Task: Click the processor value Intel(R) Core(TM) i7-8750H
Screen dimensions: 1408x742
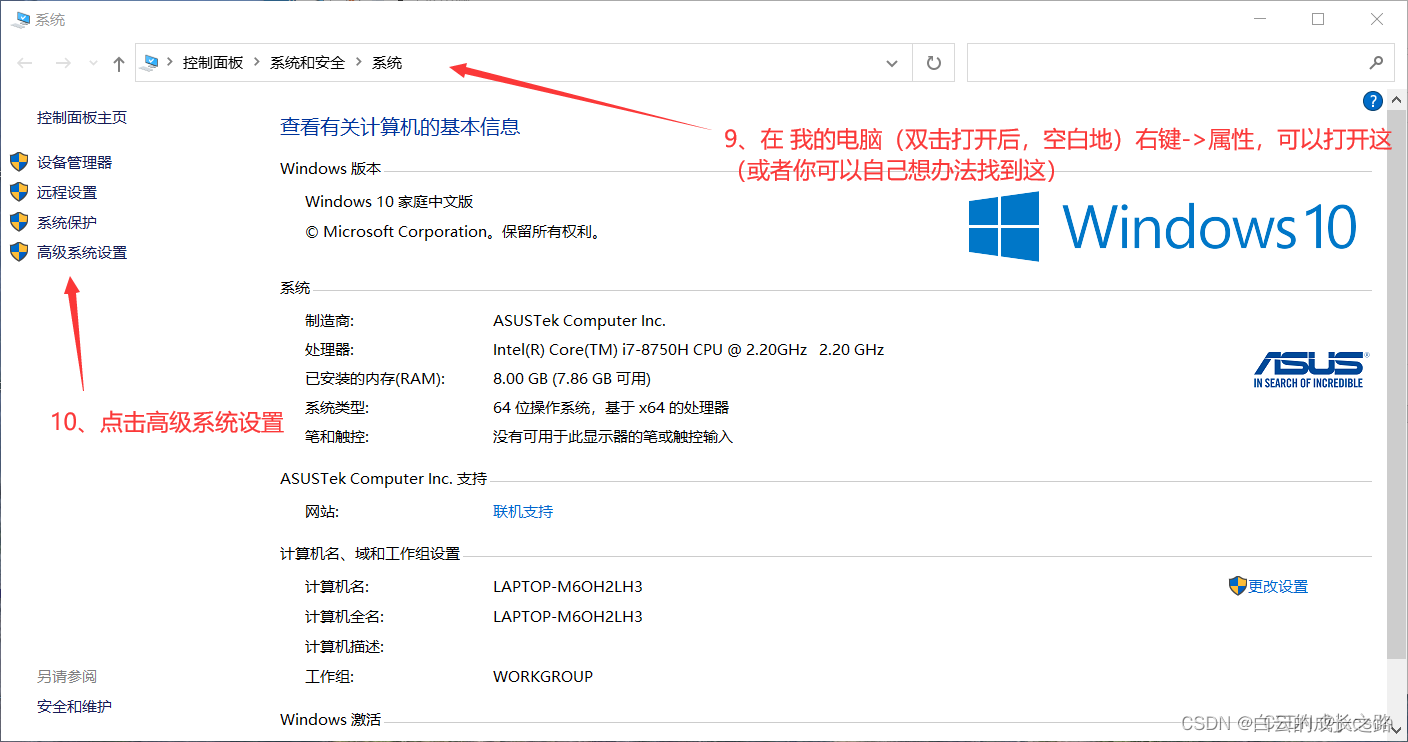Action: click(688, 349)
